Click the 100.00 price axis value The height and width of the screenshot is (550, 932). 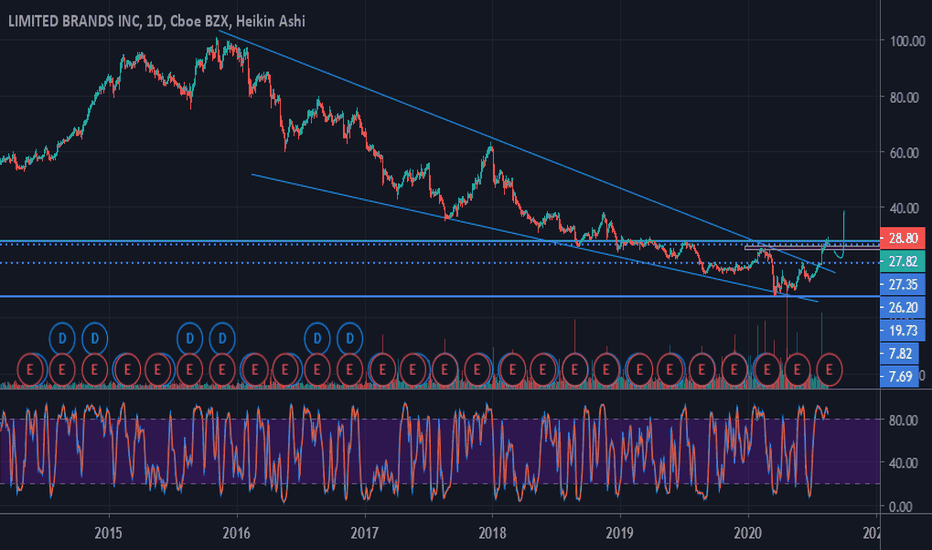pos(907,41)
